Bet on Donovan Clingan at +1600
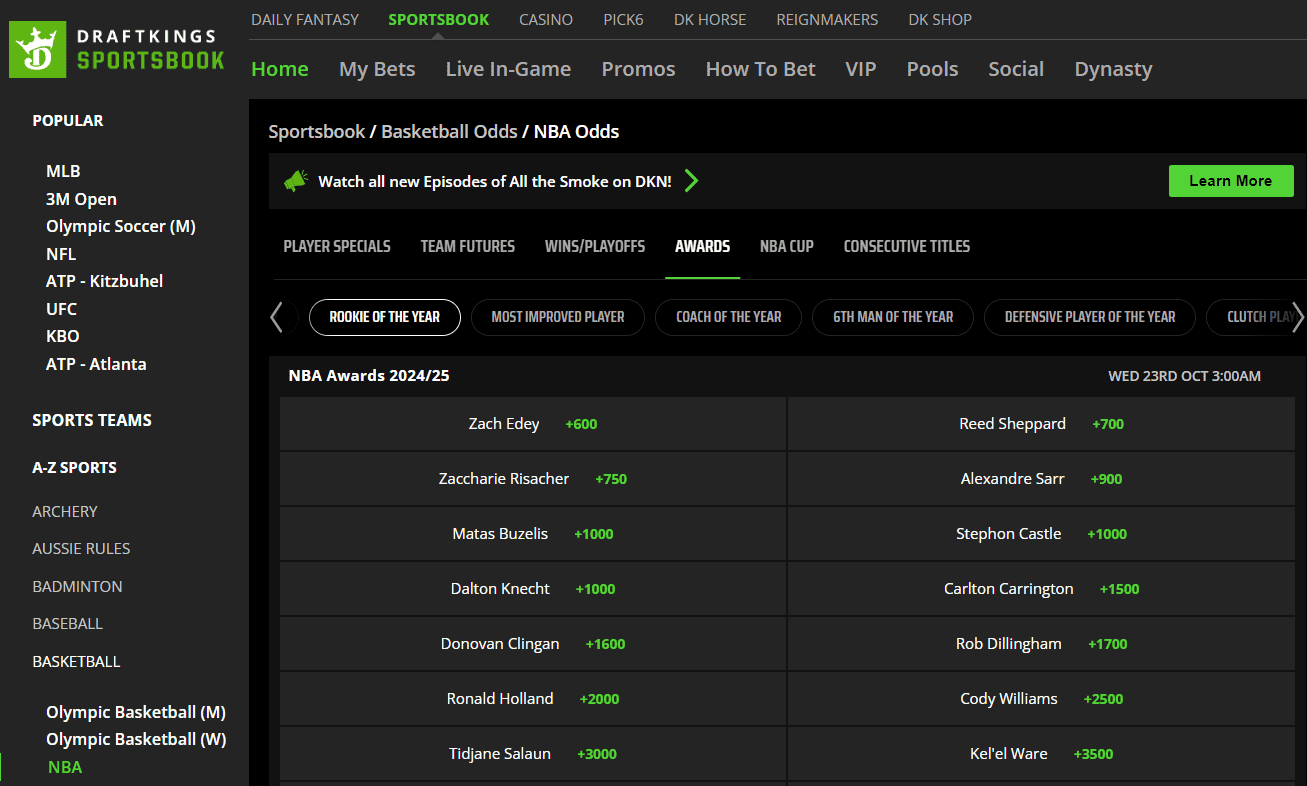The height and width of the screenshot is (786, 1307). pos(533,644)
